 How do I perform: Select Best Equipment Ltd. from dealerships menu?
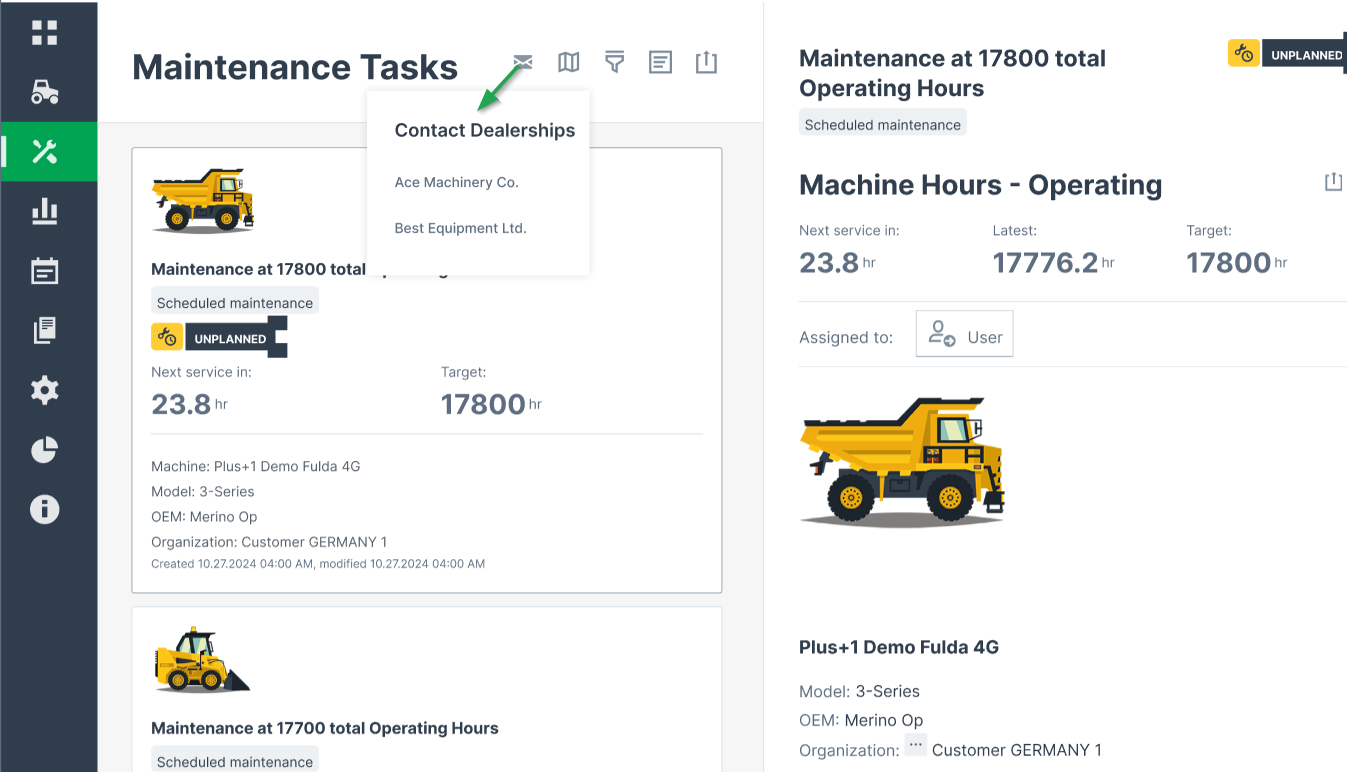point(460,228)
